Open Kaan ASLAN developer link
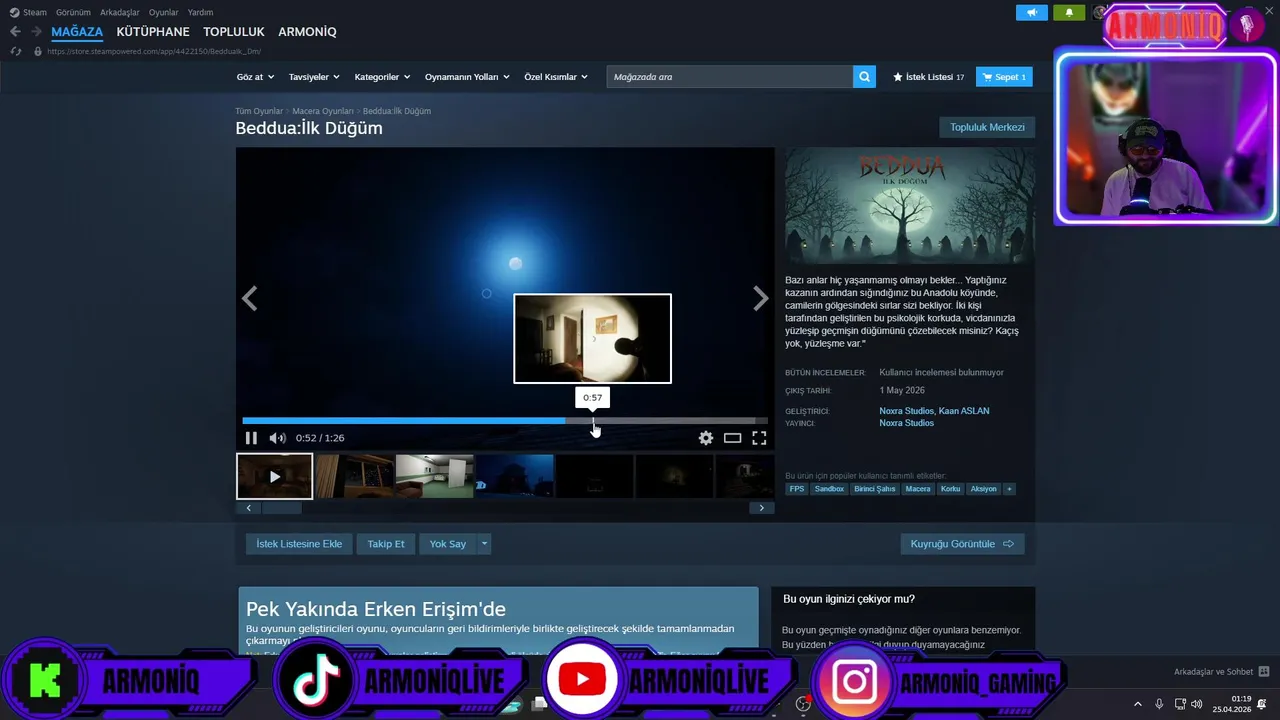Image resolution: width=1280 pixels, height=720 pixels. tap(964, 411)
